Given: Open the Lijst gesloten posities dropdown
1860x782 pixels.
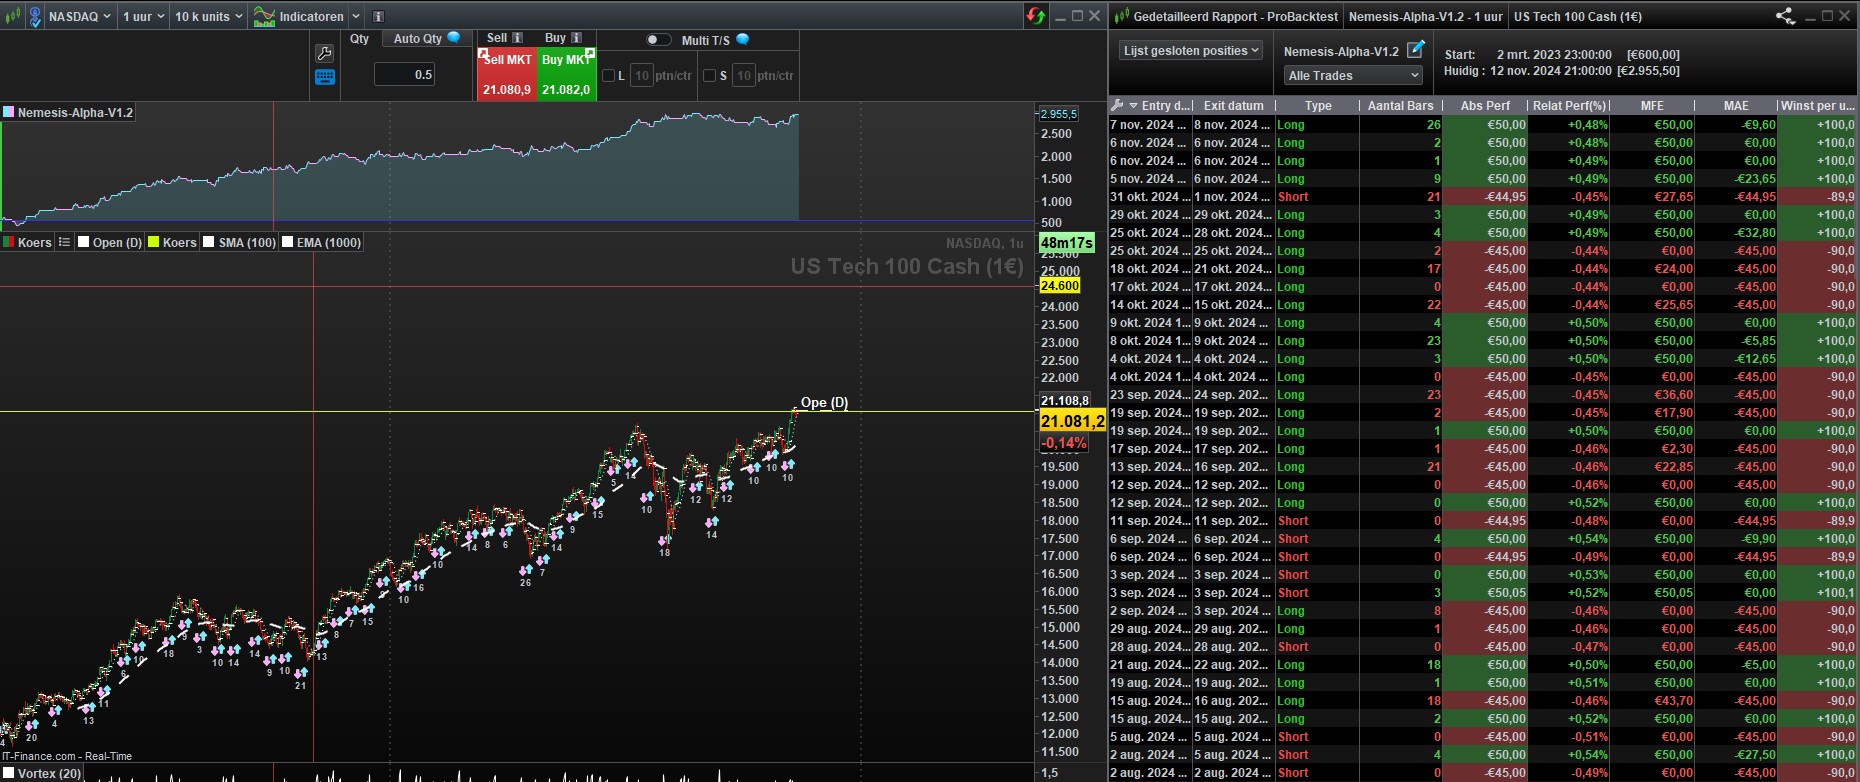Looking at the screenshot, I should [1191, 50].
